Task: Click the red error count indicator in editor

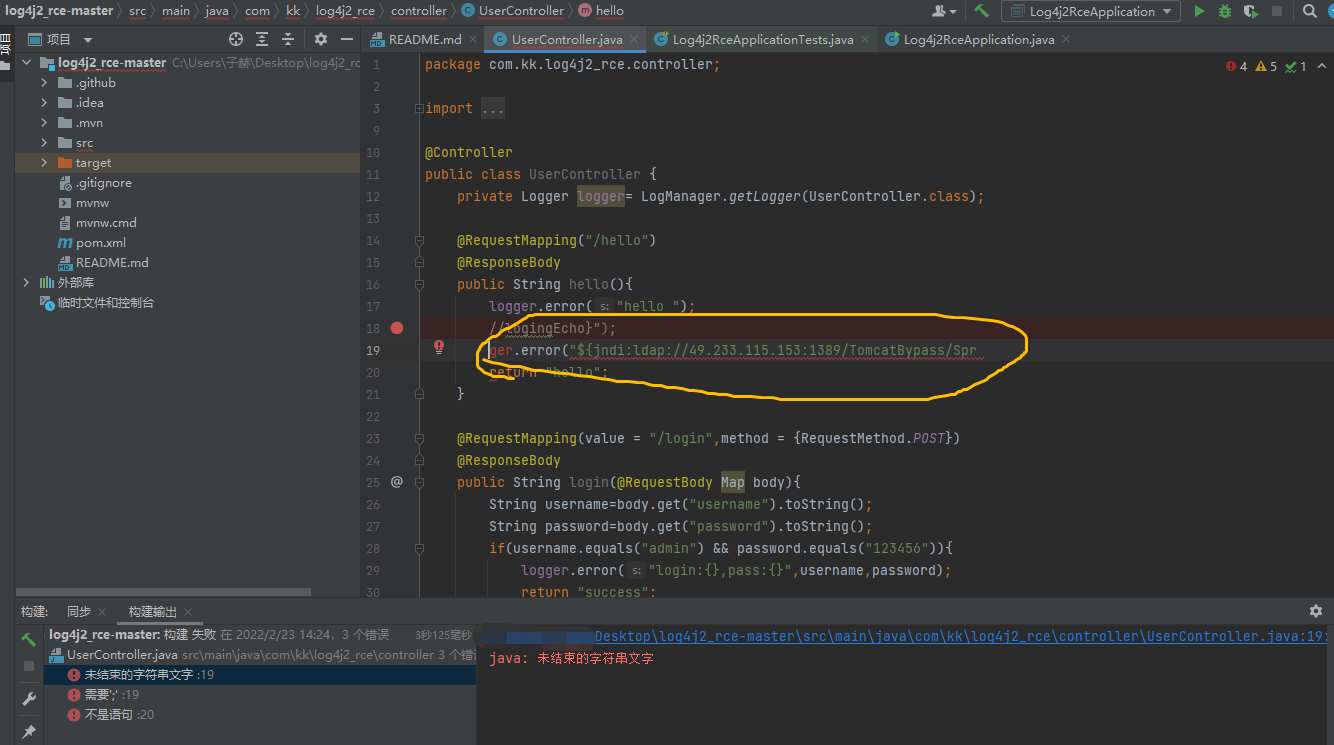Action: [x=1237, y=66]
